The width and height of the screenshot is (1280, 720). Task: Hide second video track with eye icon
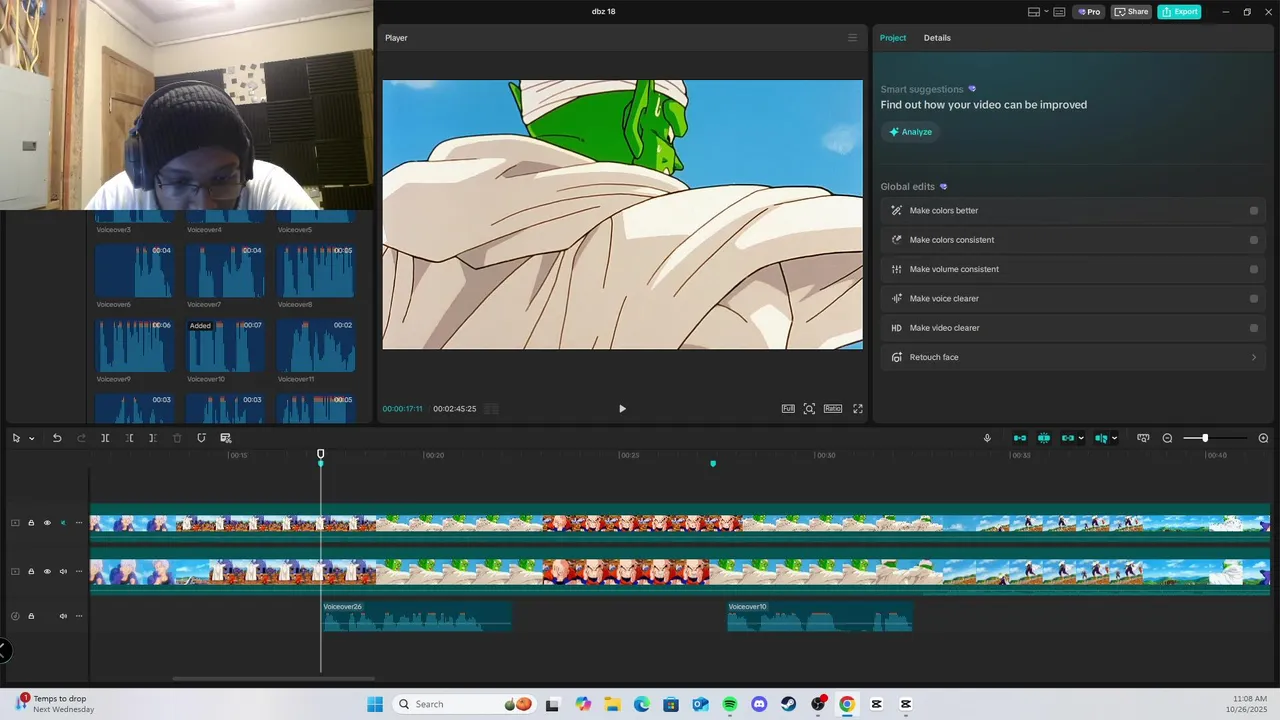click(x=47, y=572)
